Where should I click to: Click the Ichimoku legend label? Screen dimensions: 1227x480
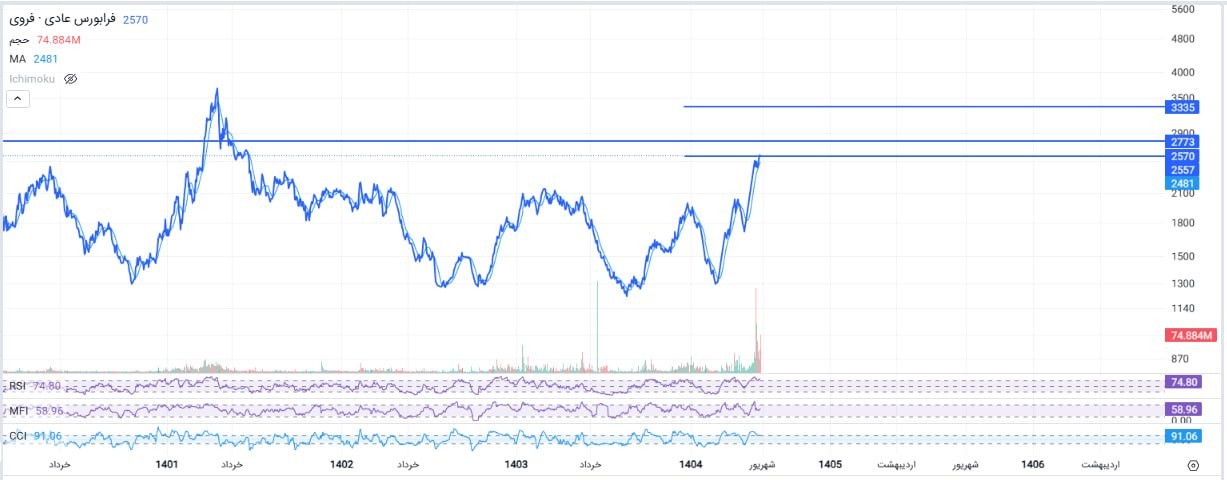pos(33,78)
